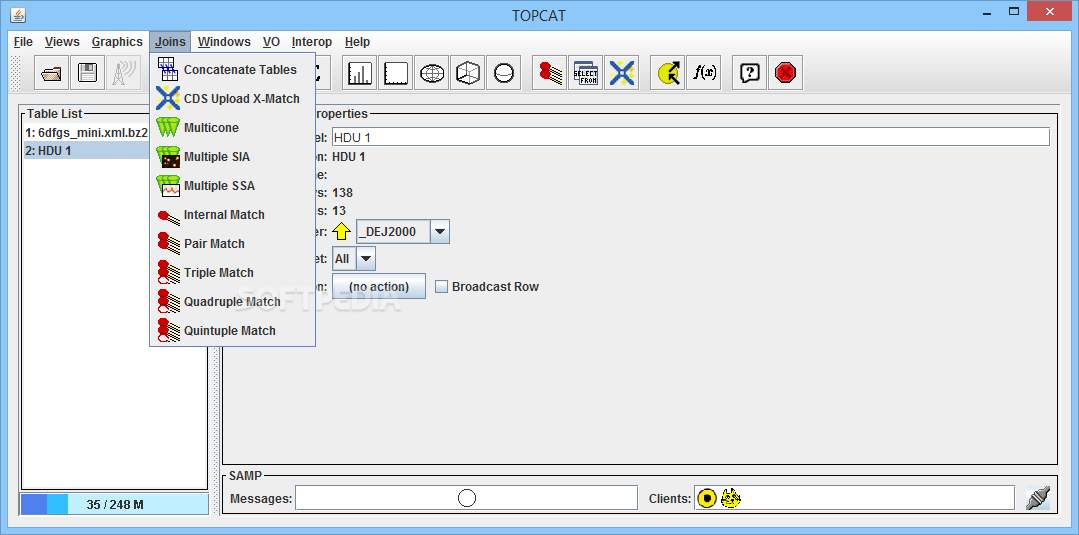Screen dimensions: 1079x535
Task: Click the yellow hub client icon
Action: coord(707,498)
